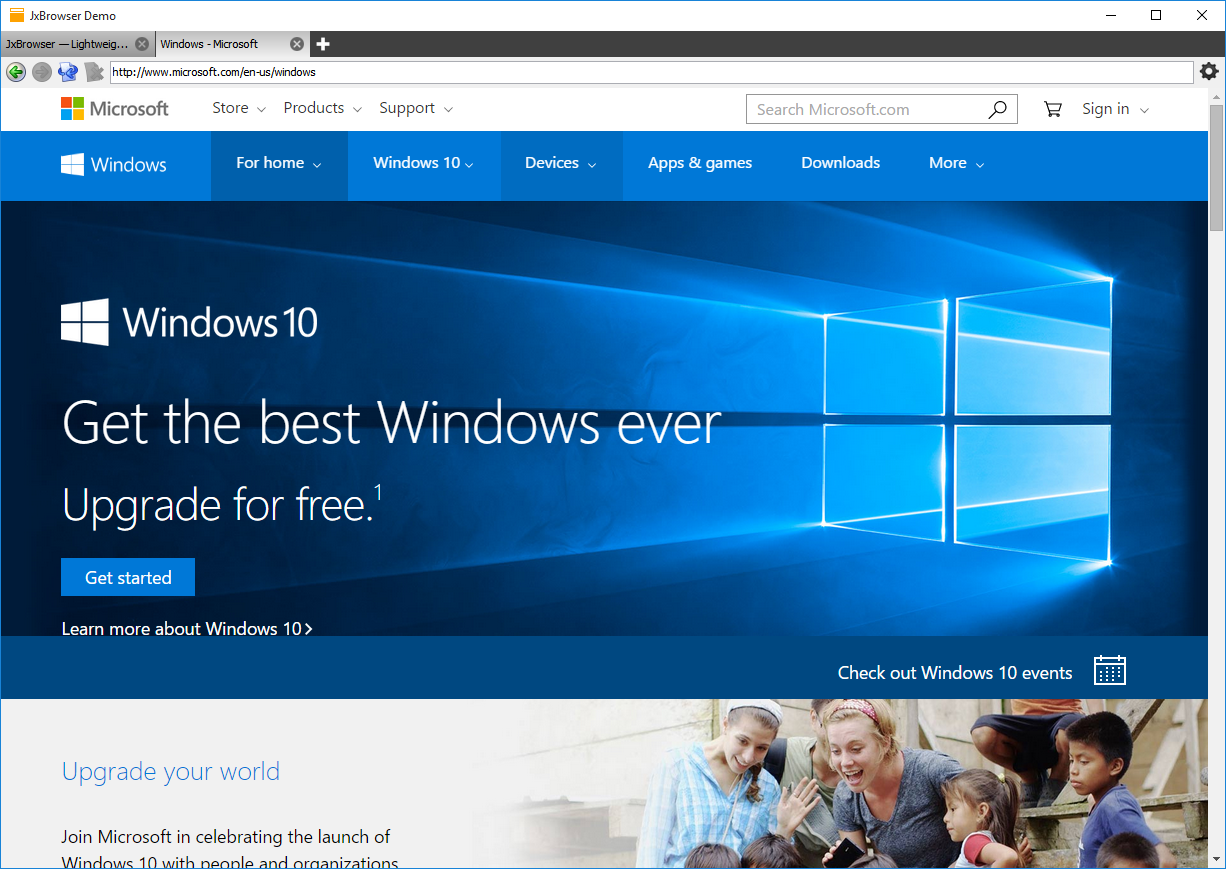
Task: Click the greyed forward navigation arrow
Action: [x=42, y=72]
